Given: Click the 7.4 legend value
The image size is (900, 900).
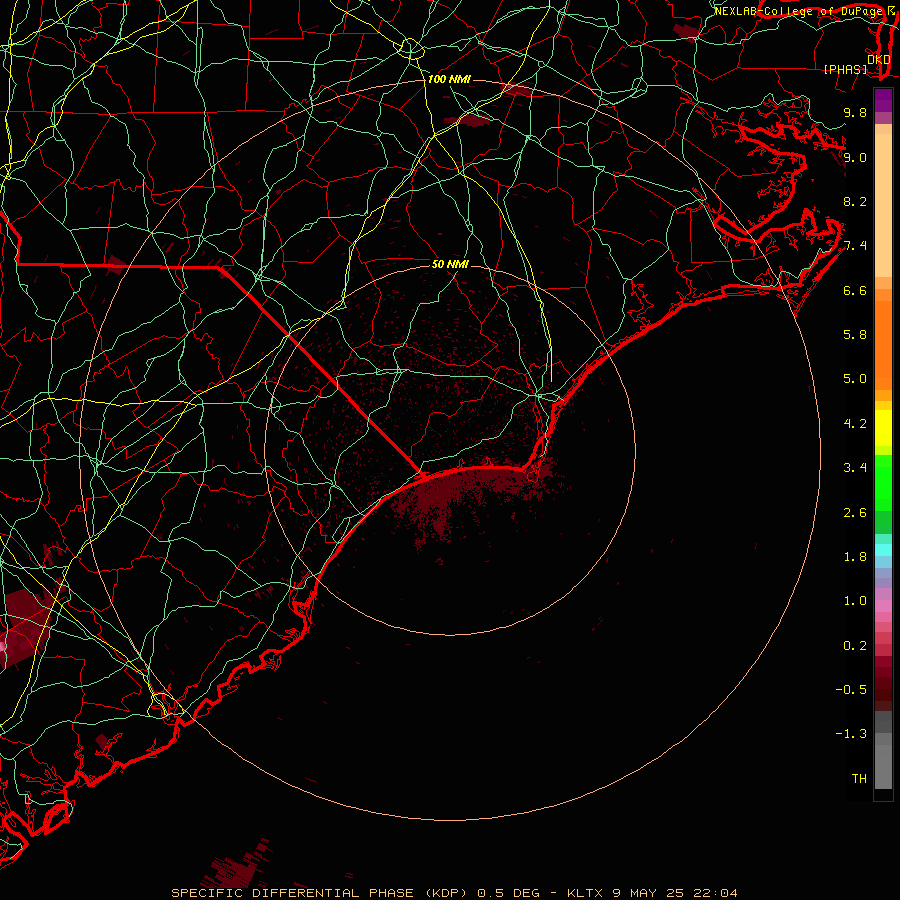Looking at the screenshot, I should tap(855, 246).
